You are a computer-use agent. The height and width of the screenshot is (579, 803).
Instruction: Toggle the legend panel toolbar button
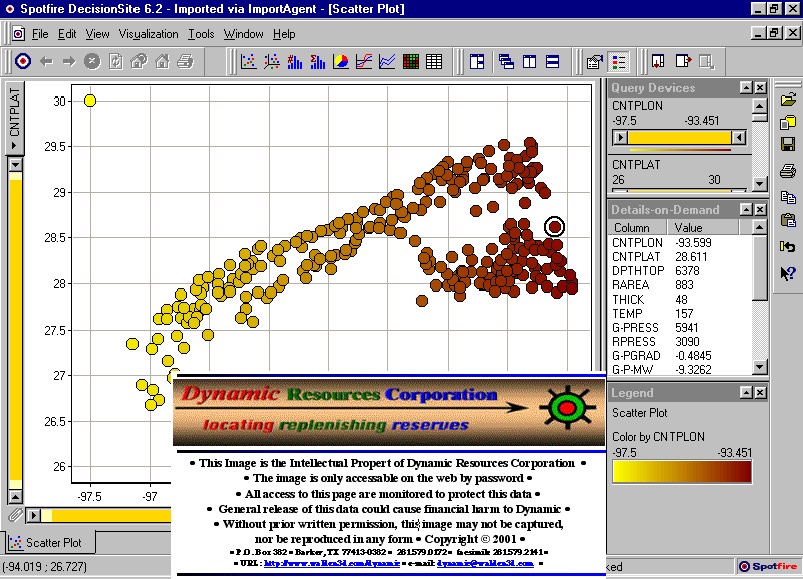click(619, 62)
